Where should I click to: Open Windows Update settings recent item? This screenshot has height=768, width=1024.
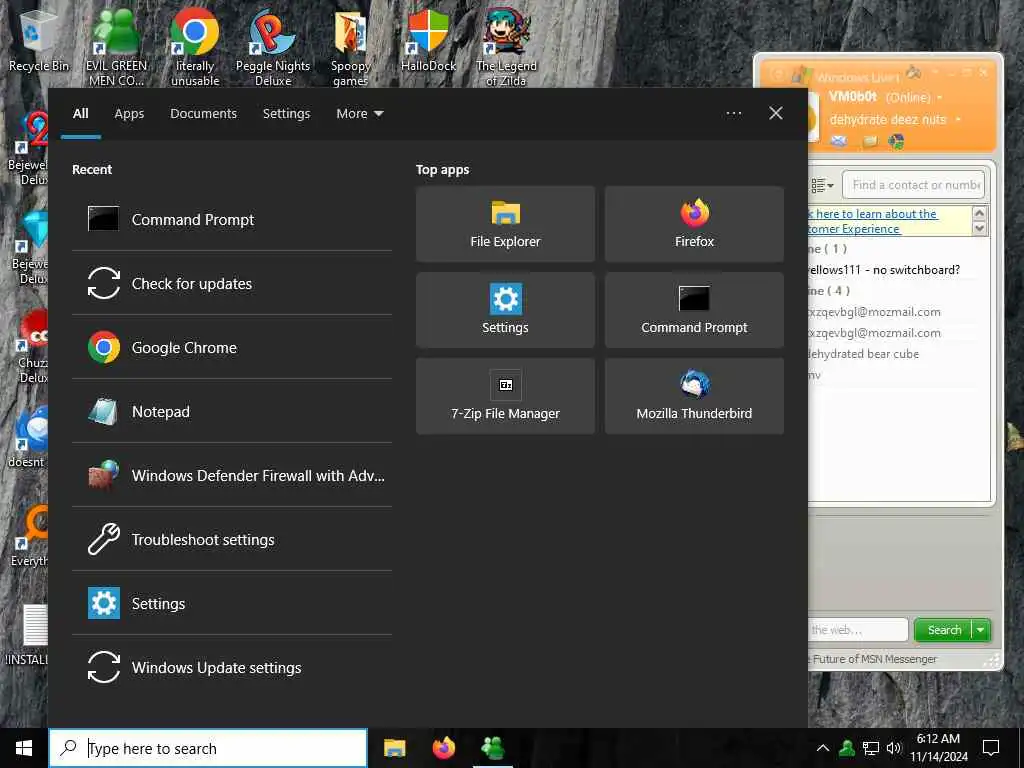point(231,667)
